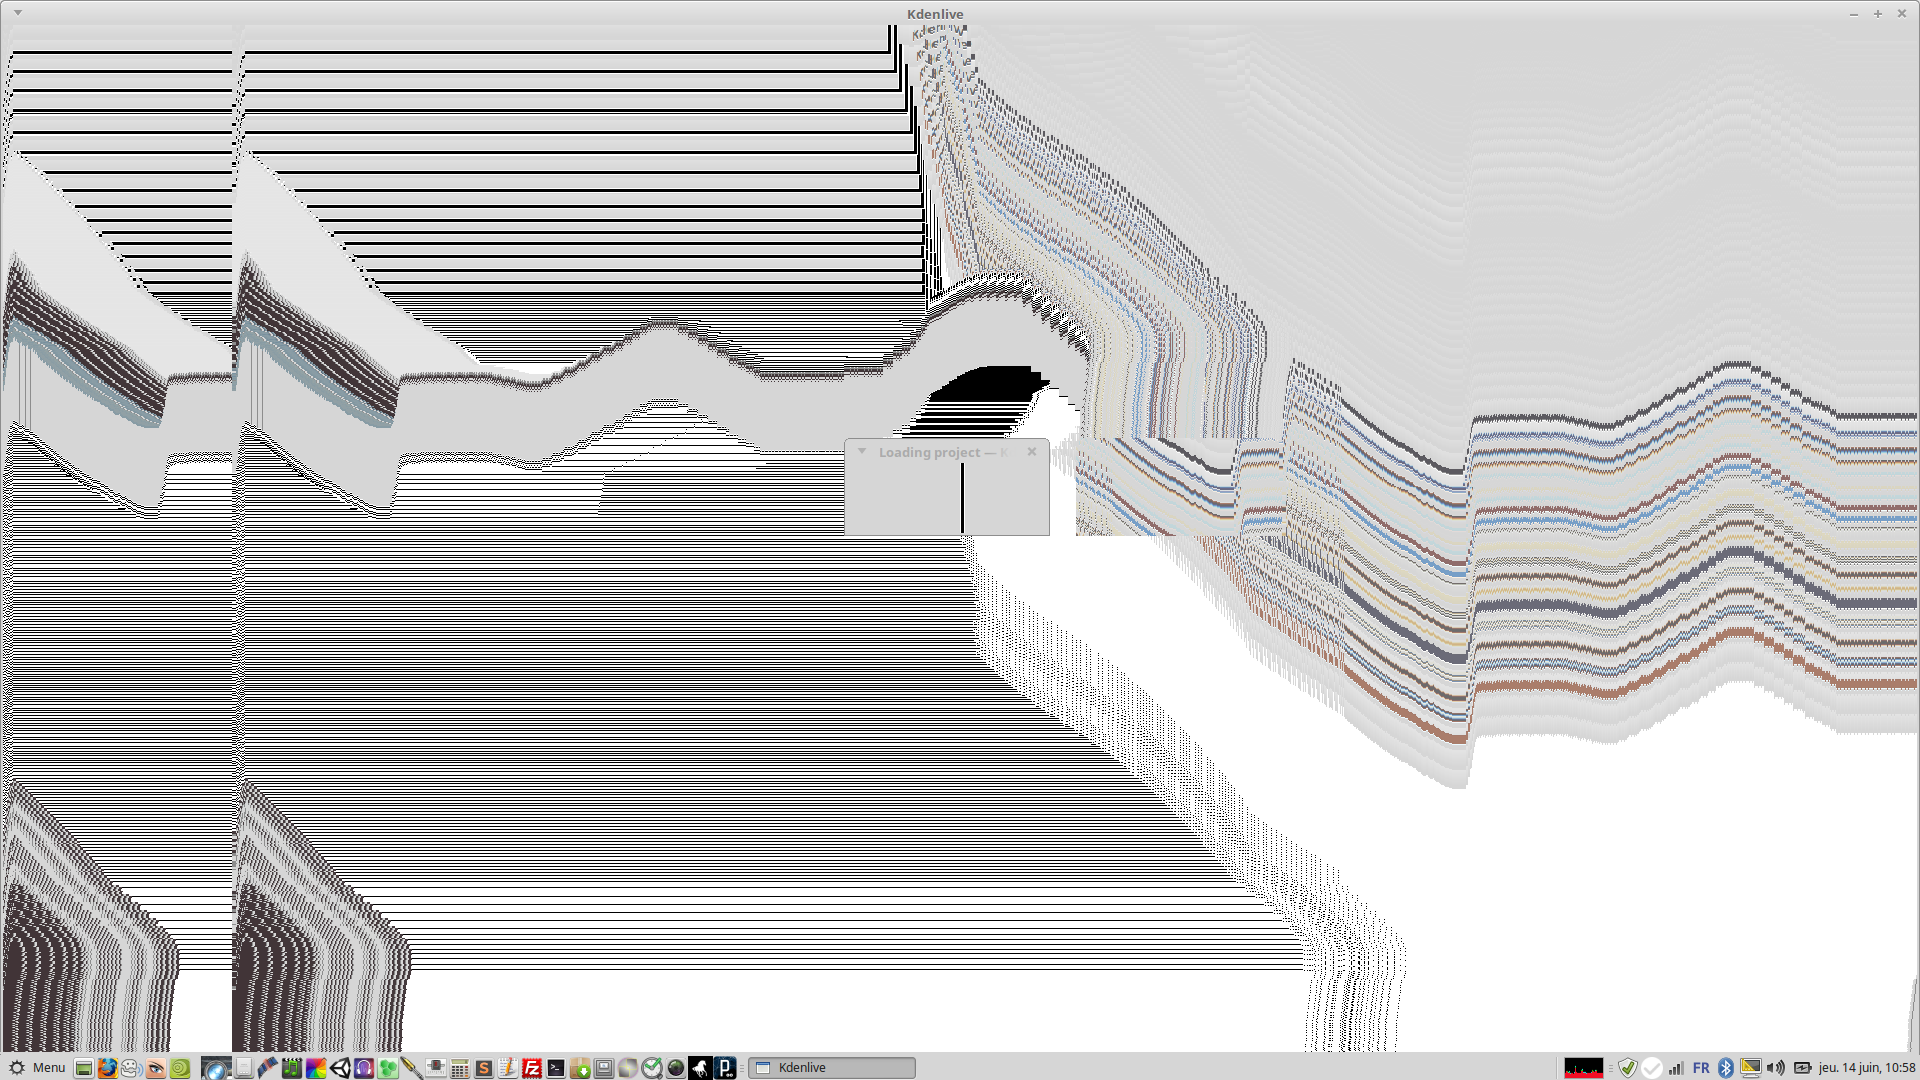Click the battery power indicator
The height and width of the screenshot is (1080, 1920).
tap(1802, 1068)
